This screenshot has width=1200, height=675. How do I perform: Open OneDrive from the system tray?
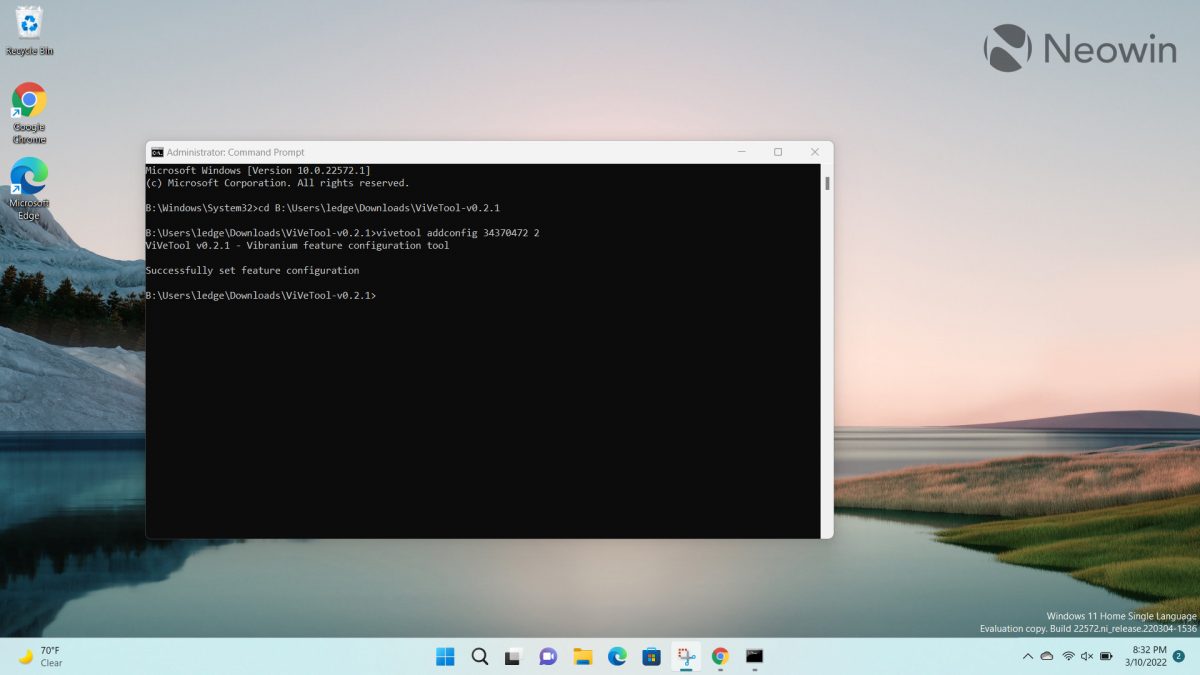1048,657
